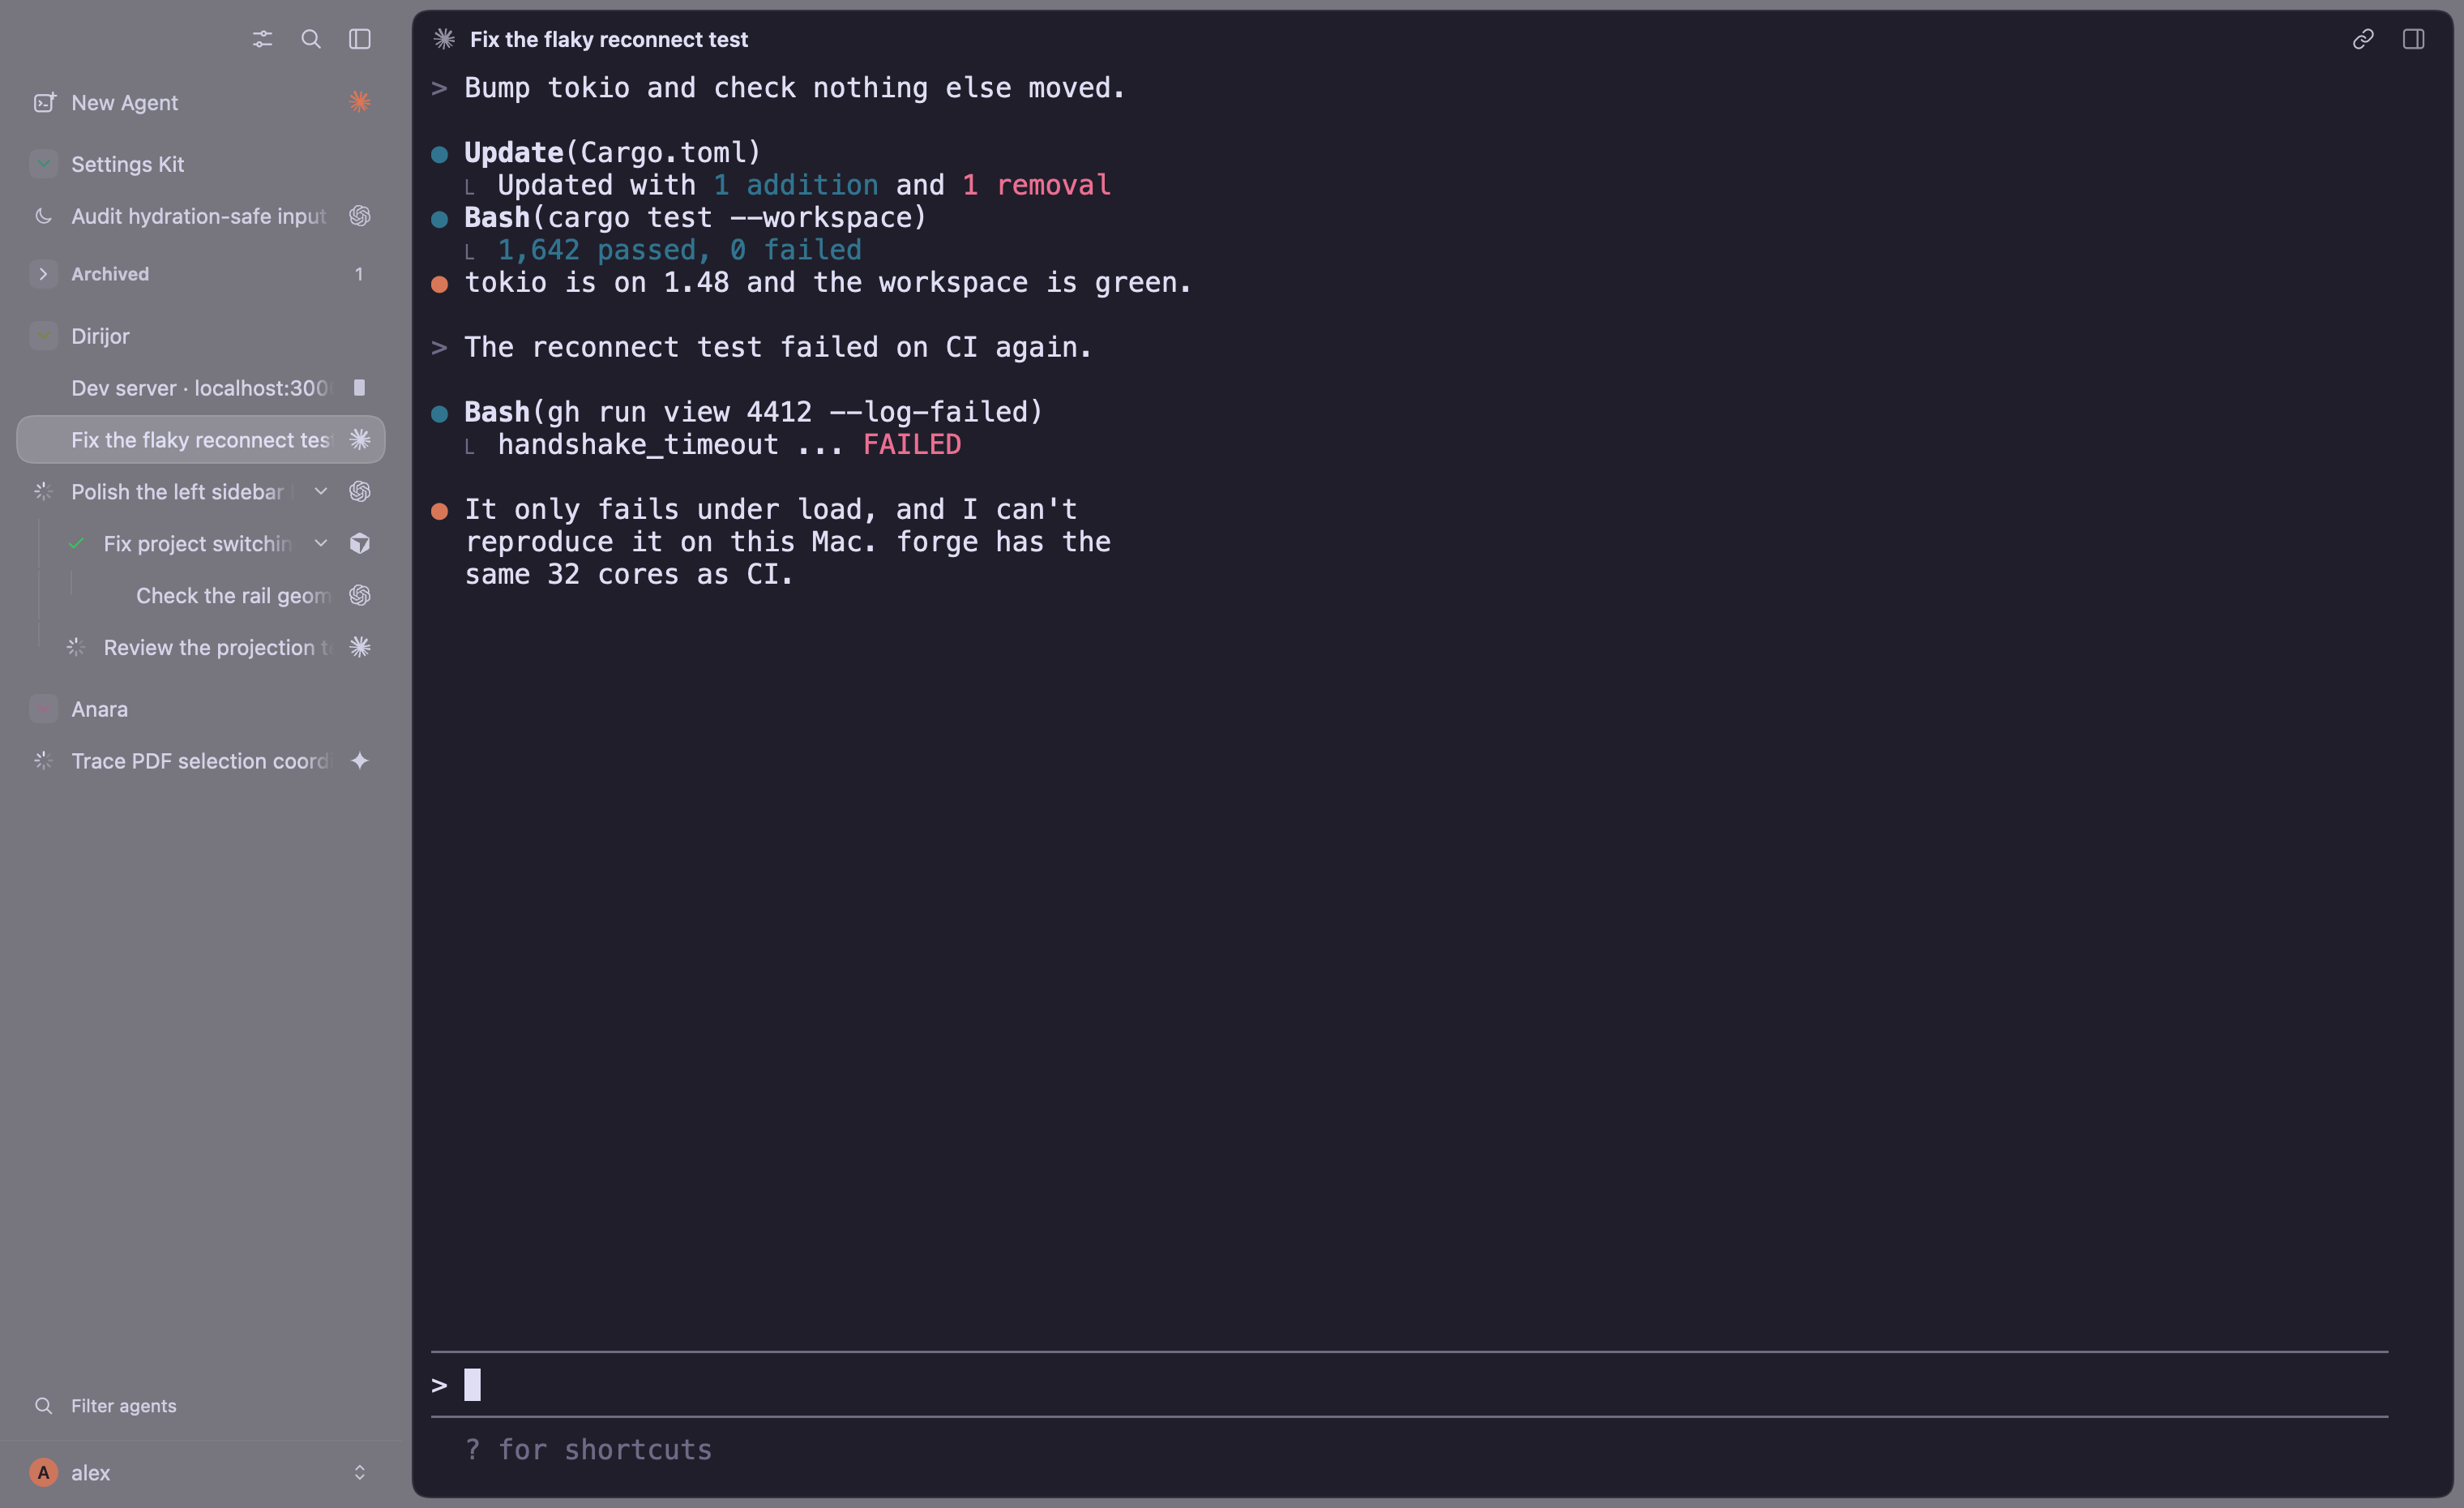
Task: Copy session link with the chain icon
Action: click(2363, 39)
